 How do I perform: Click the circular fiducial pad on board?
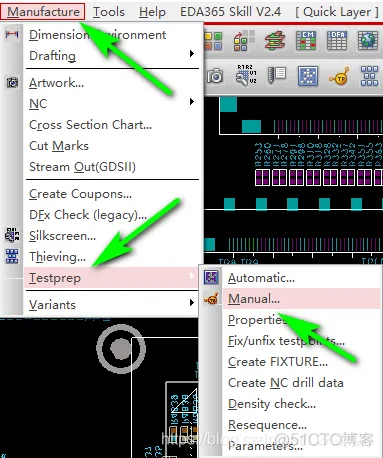tap(121, 349)
